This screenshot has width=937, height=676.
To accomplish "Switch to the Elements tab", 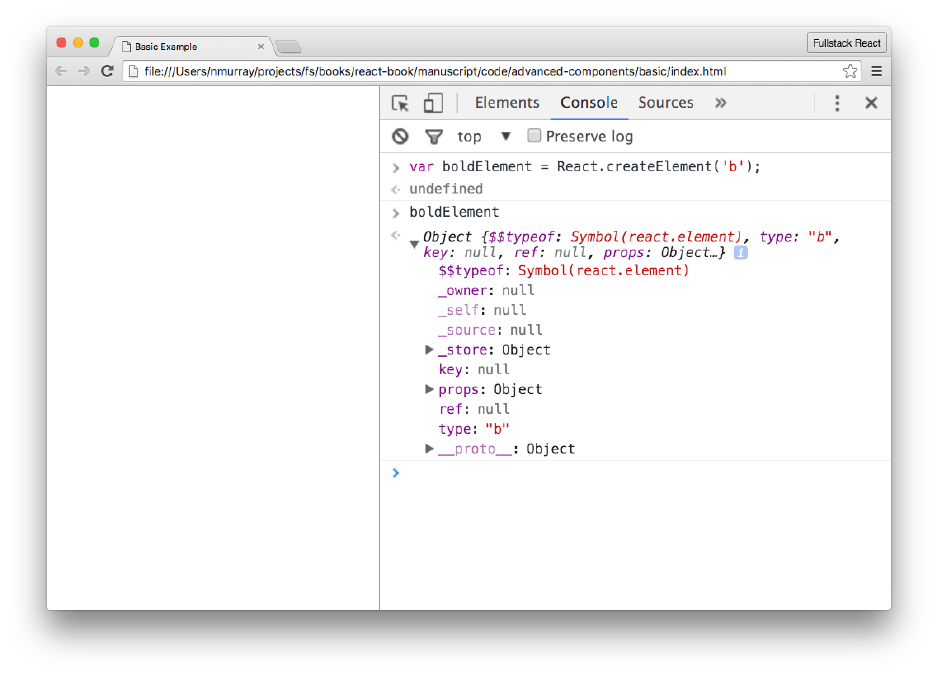I will (x=507, y=103).
